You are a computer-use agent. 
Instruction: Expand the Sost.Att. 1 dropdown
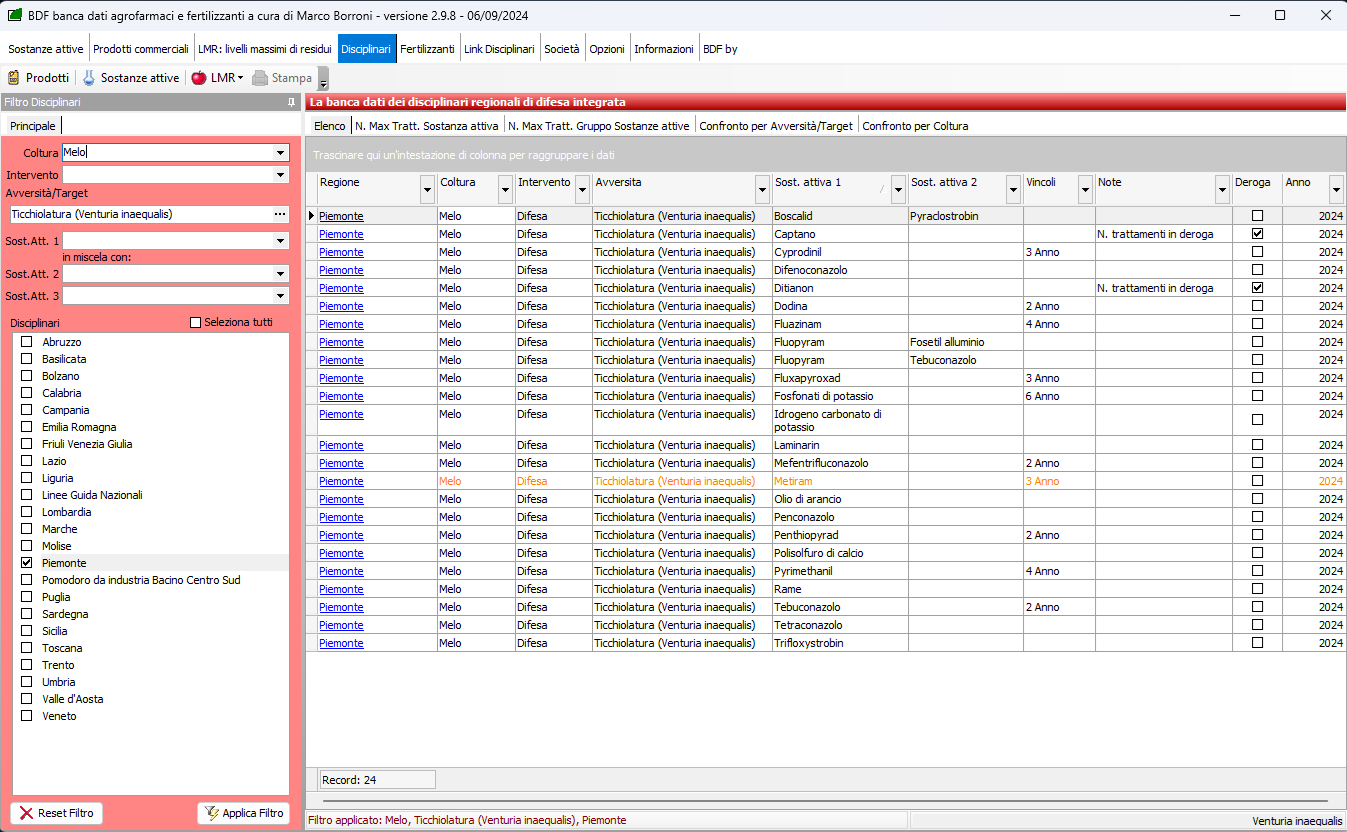click(280, 241)
